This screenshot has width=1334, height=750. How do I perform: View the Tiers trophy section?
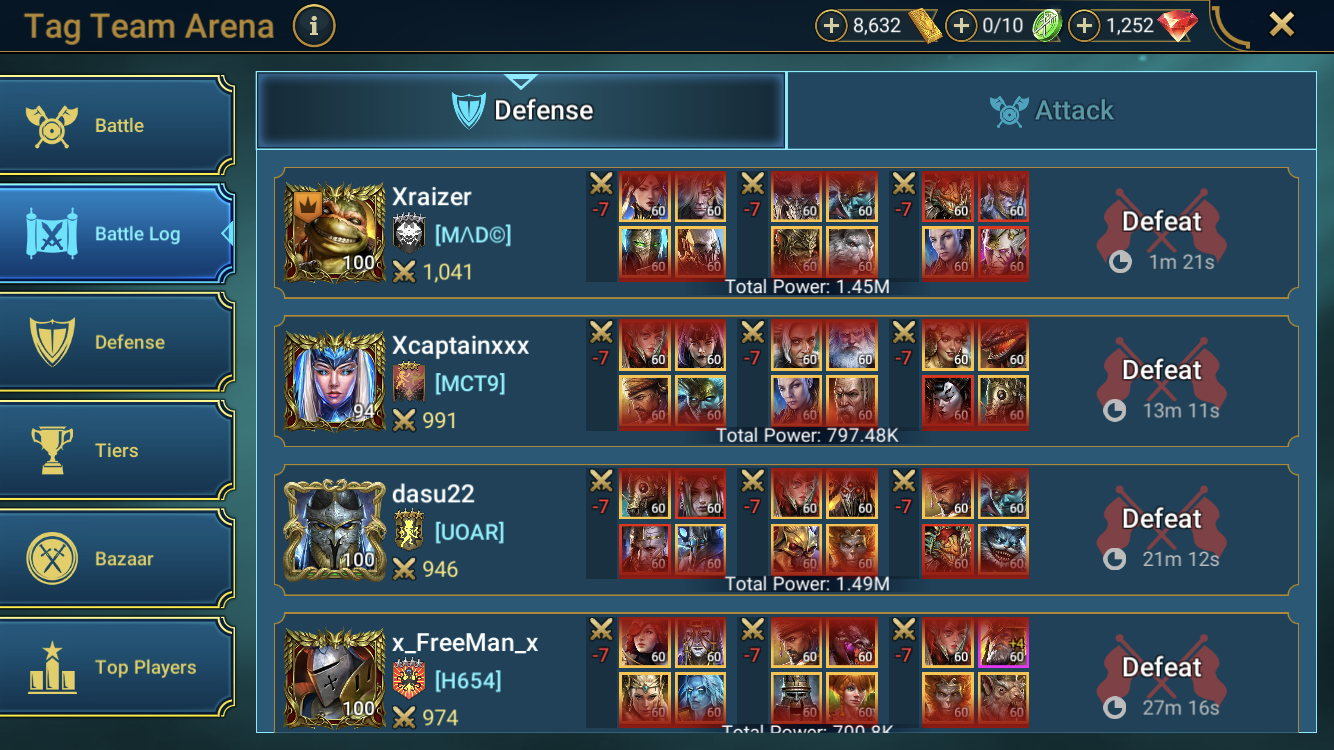coord(116,450)
